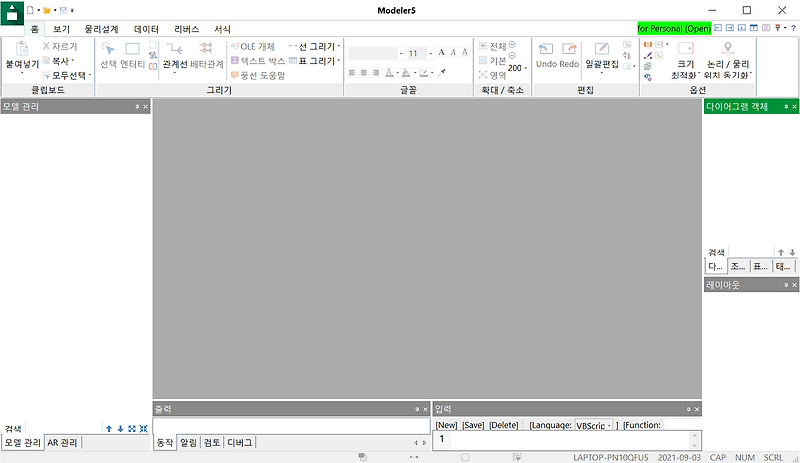Viewport: 800px width, 463px height.
Task: Click the Save disk icon in title bar
Action: 64,10
